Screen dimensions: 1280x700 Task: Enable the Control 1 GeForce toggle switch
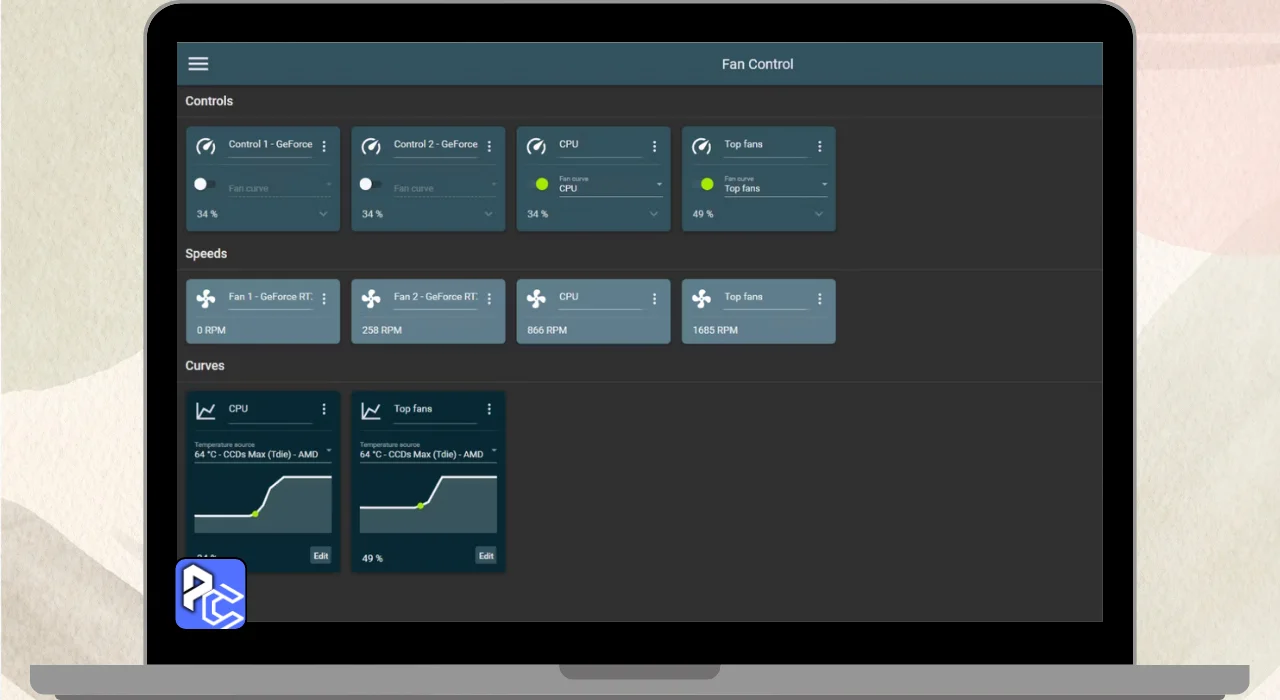205,184
